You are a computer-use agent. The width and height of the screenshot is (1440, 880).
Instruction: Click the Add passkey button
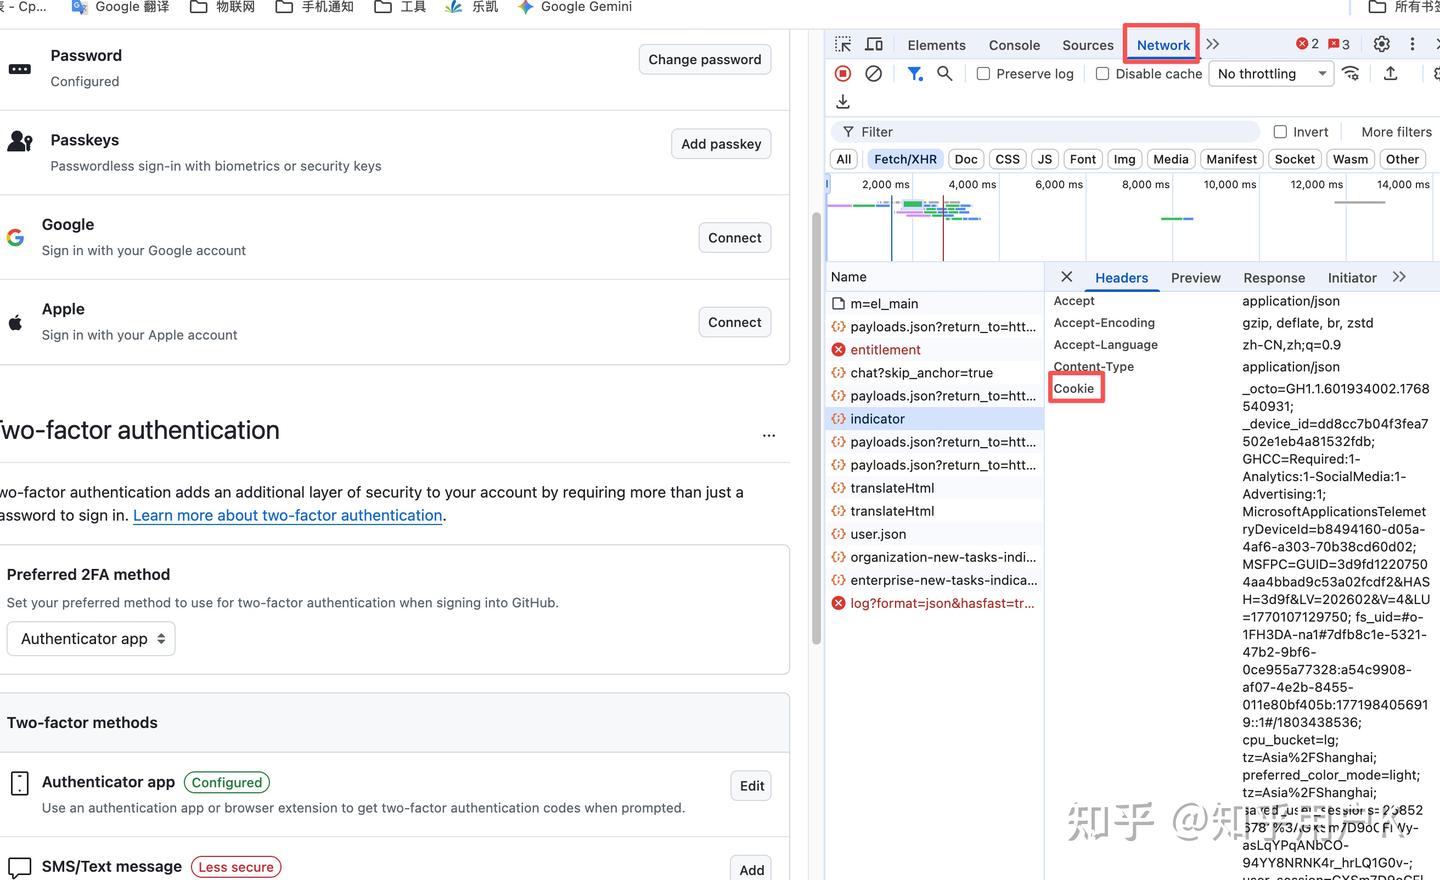(721, 144)
